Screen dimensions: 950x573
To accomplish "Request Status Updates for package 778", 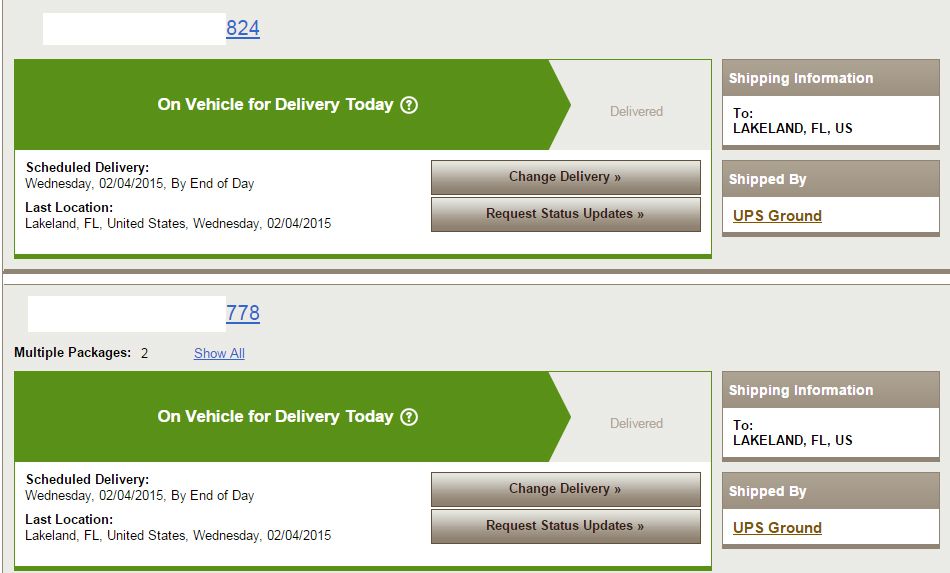I will [566, 526].
